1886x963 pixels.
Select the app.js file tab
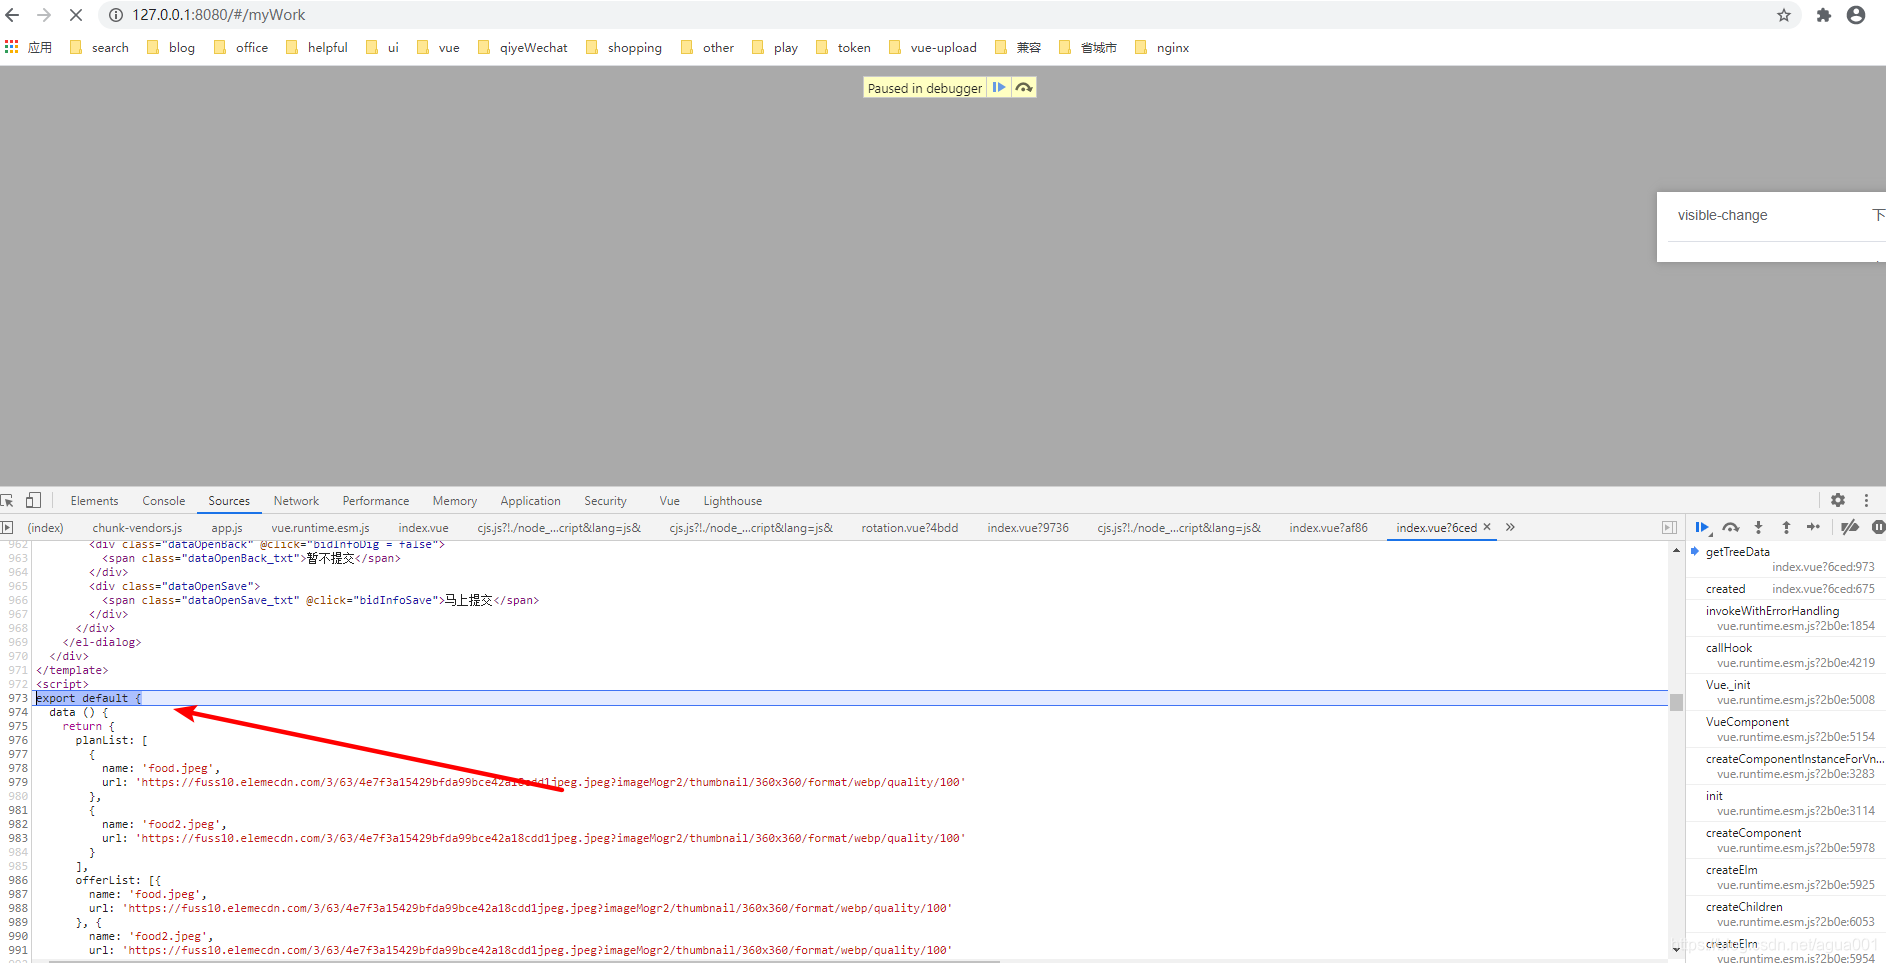[x=227, y=528]
